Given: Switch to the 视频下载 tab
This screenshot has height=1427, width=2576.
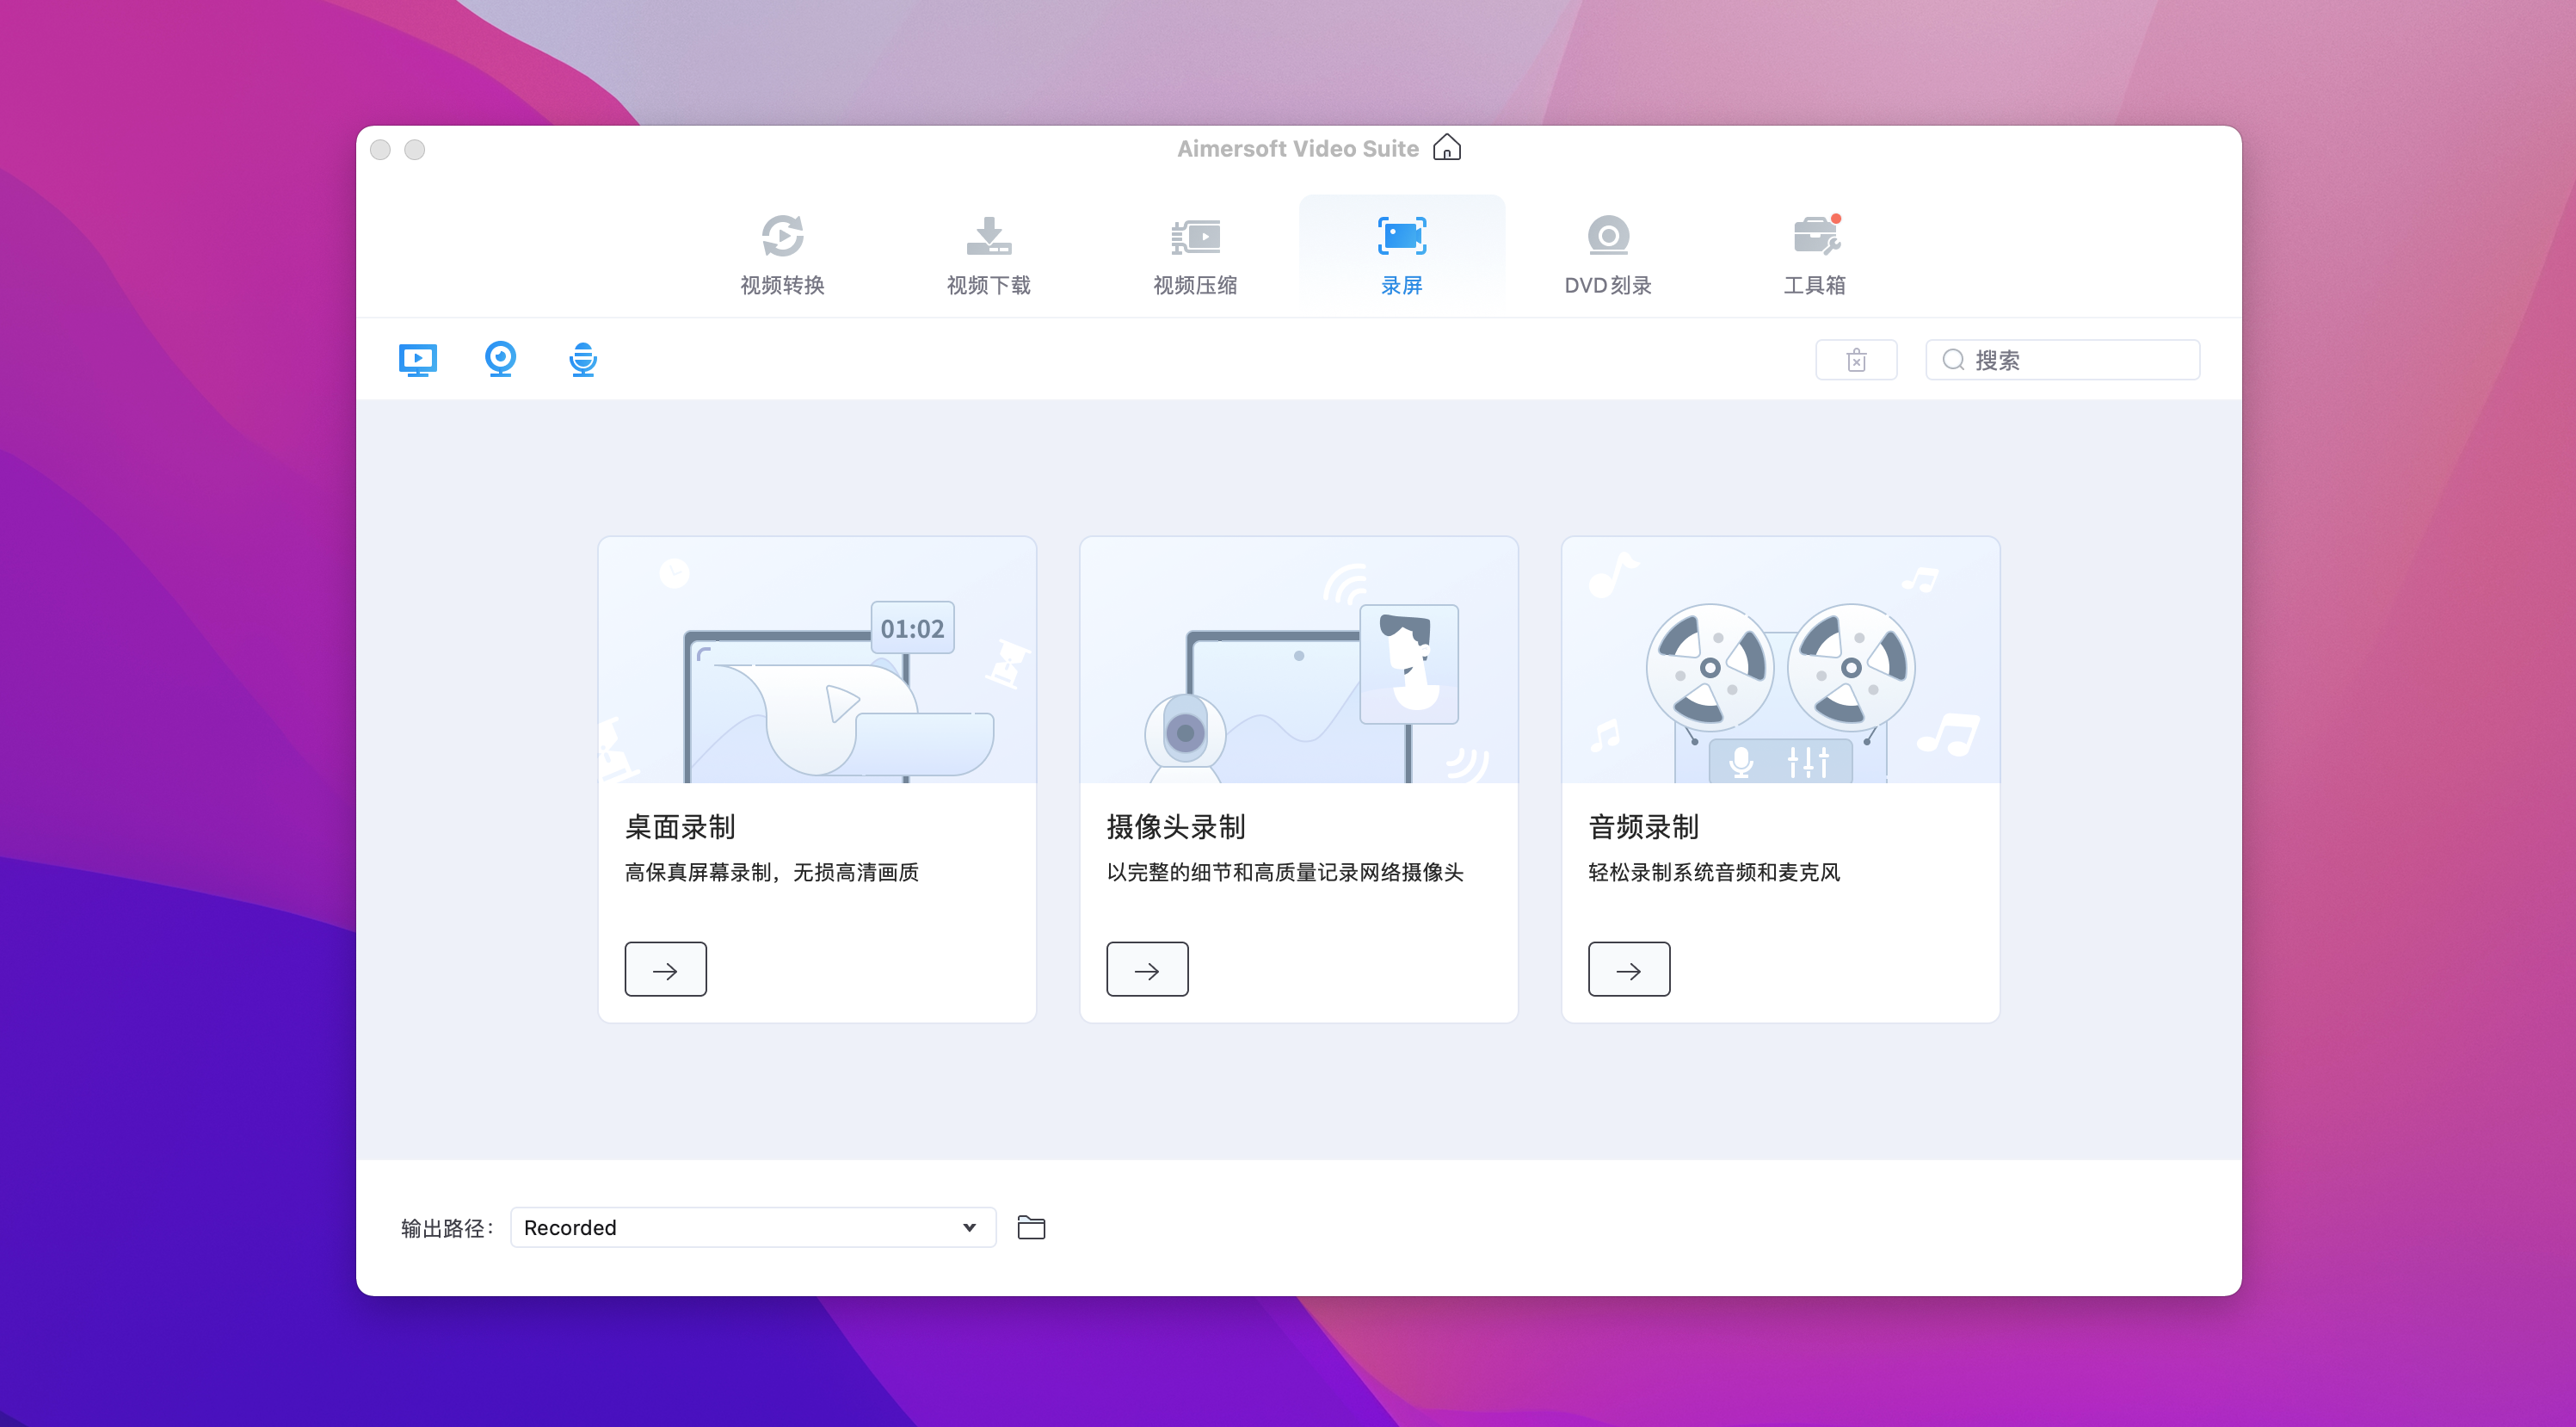Looking at the screenshot, I should coord(988,255).
